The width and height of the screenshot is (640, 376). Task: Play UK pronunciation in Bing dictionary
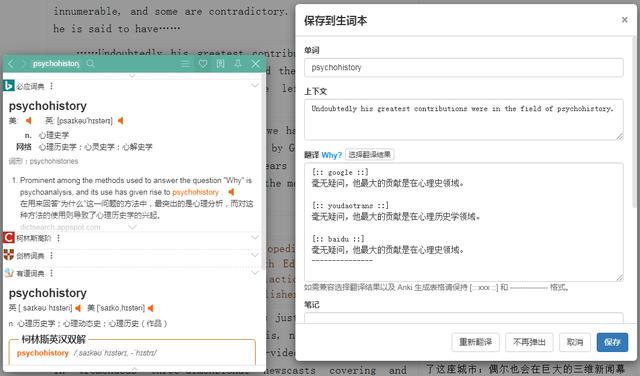tap(120, 121)
